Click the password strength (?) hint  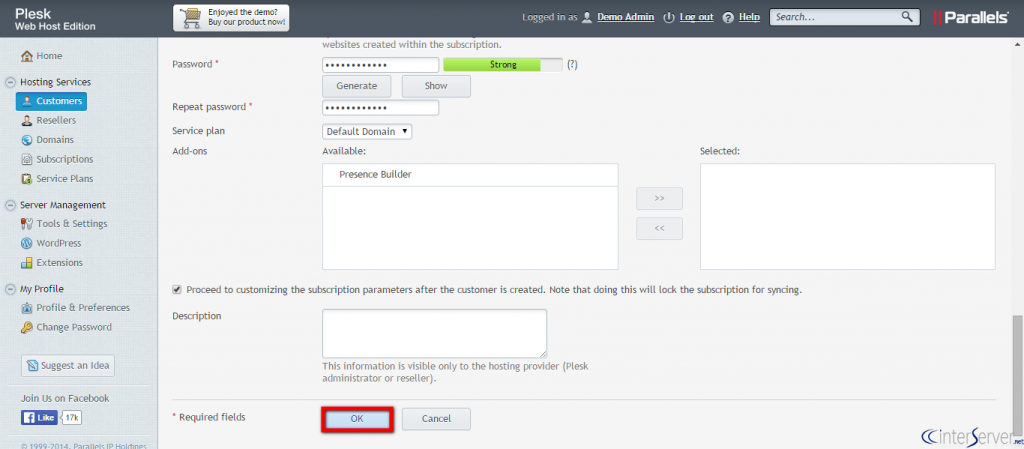coord(572,65)
